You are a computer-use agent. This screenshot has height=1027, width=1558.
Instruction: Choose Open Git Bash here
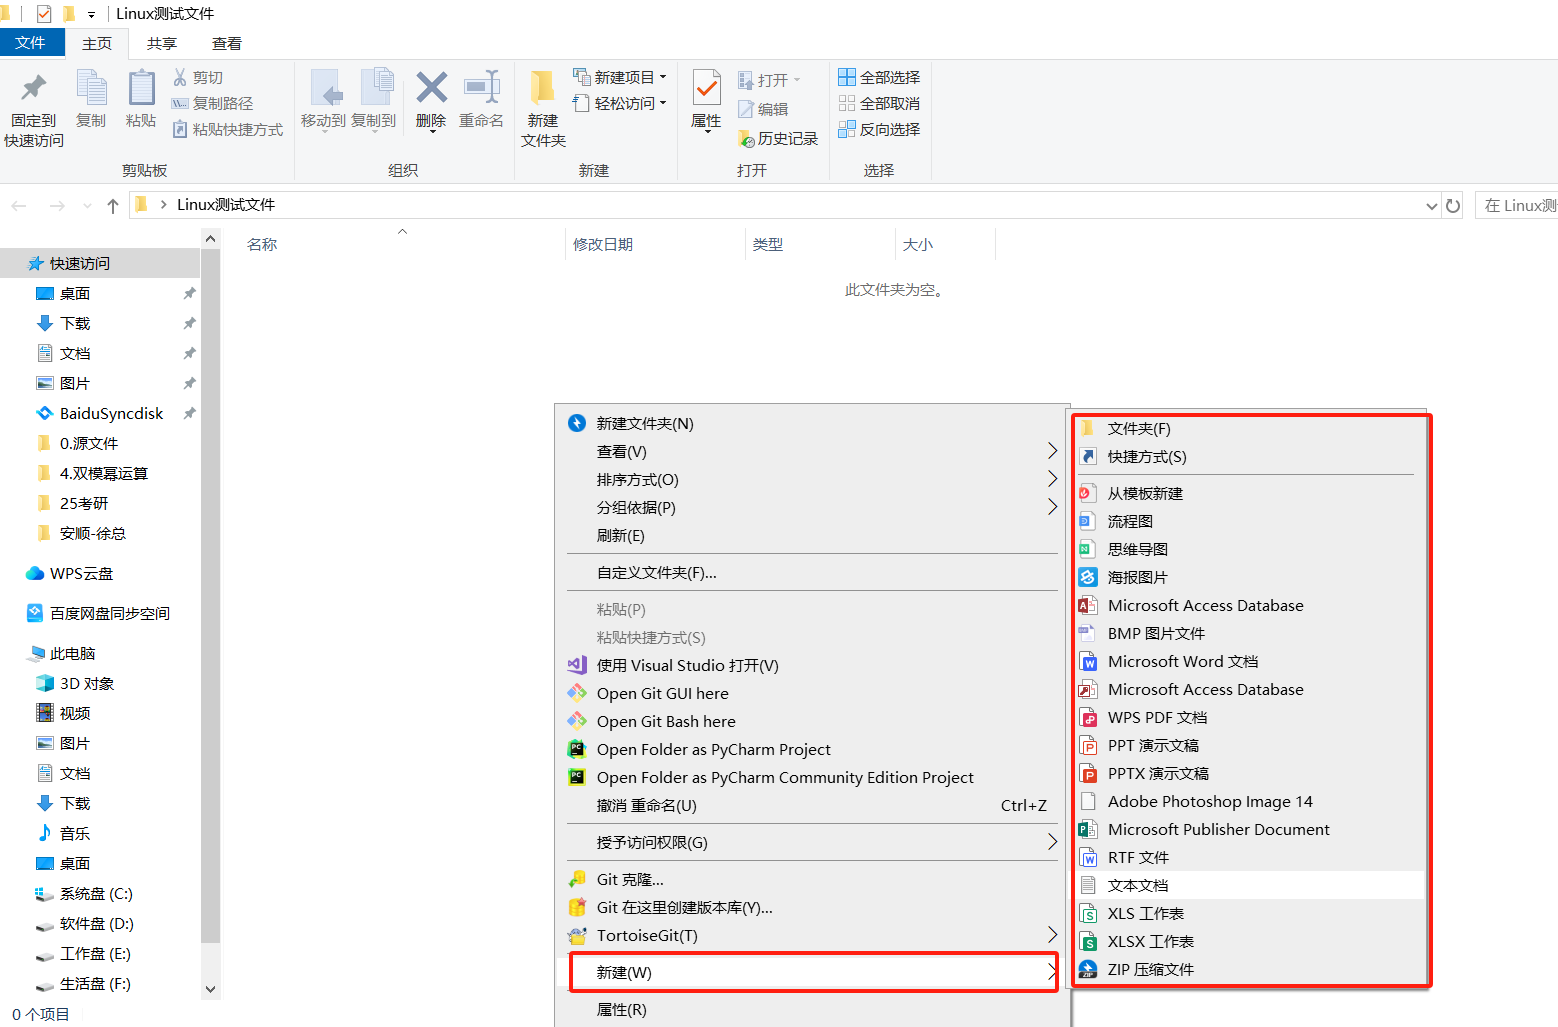pyautogui.click(x=812, y=721)
